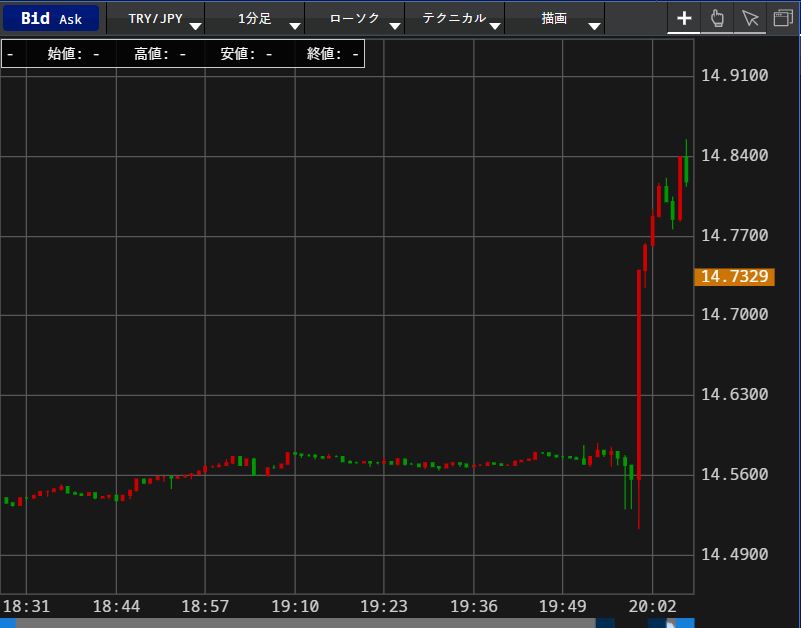The height and width of the screenshot is (628, 801).
Task: Click the 14.7000 price axis label
Action: (x=735, y=314)
